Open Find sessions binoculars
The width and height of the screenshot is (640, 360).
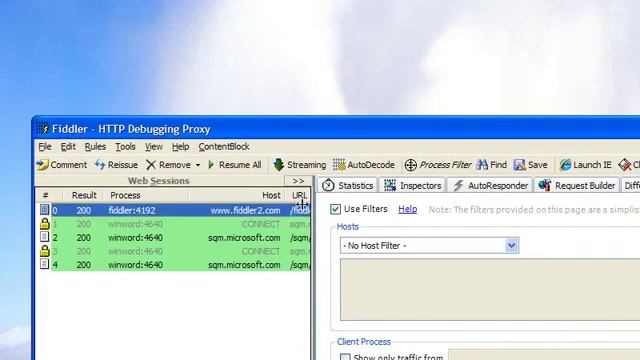click(482, 165)
